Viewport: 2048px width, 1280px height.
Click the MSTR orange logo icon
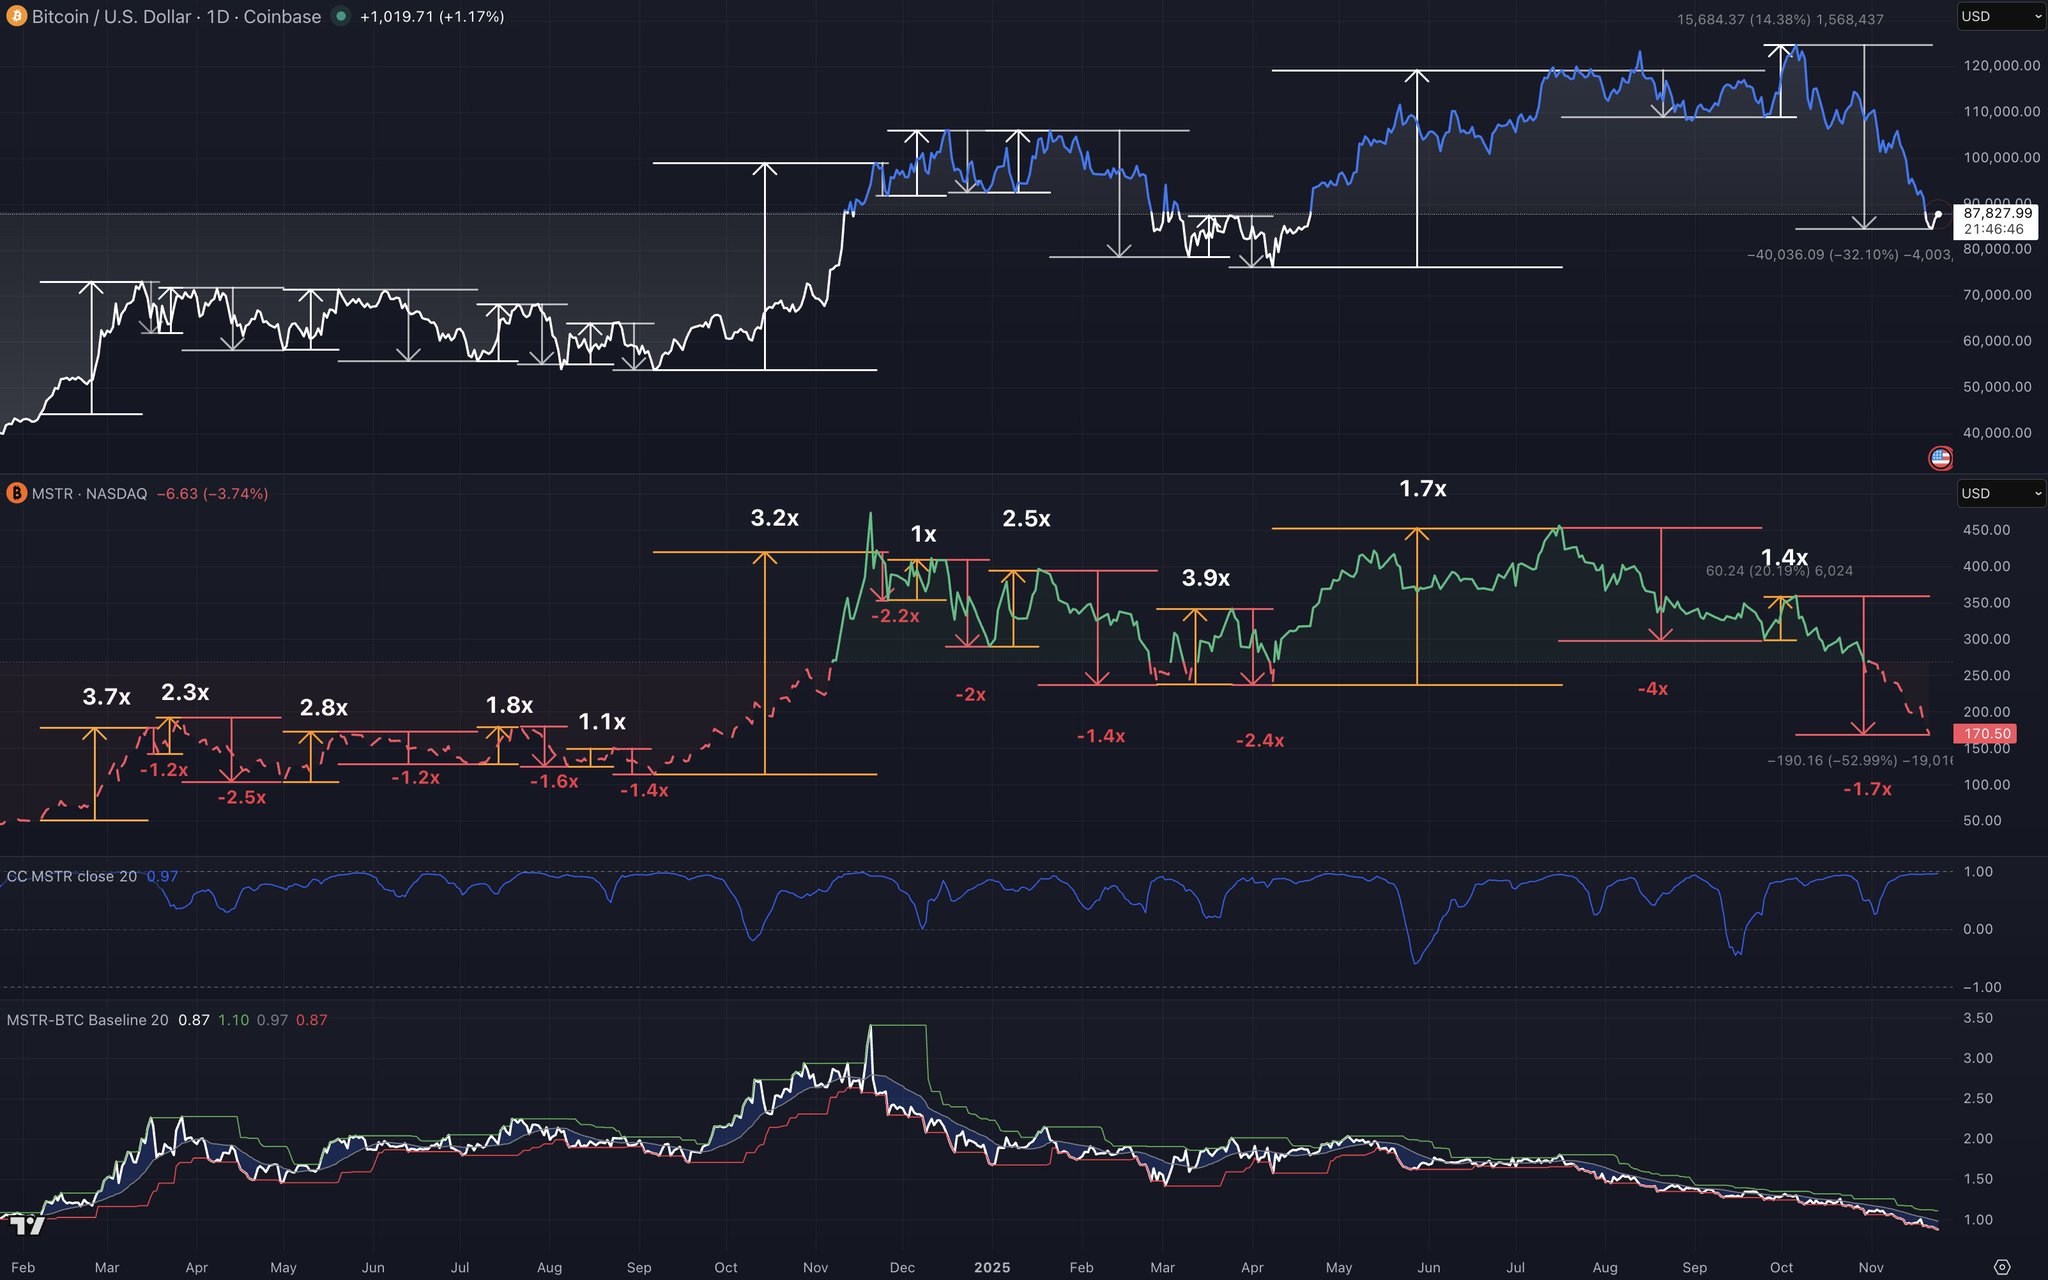click(x=16, y=493)
